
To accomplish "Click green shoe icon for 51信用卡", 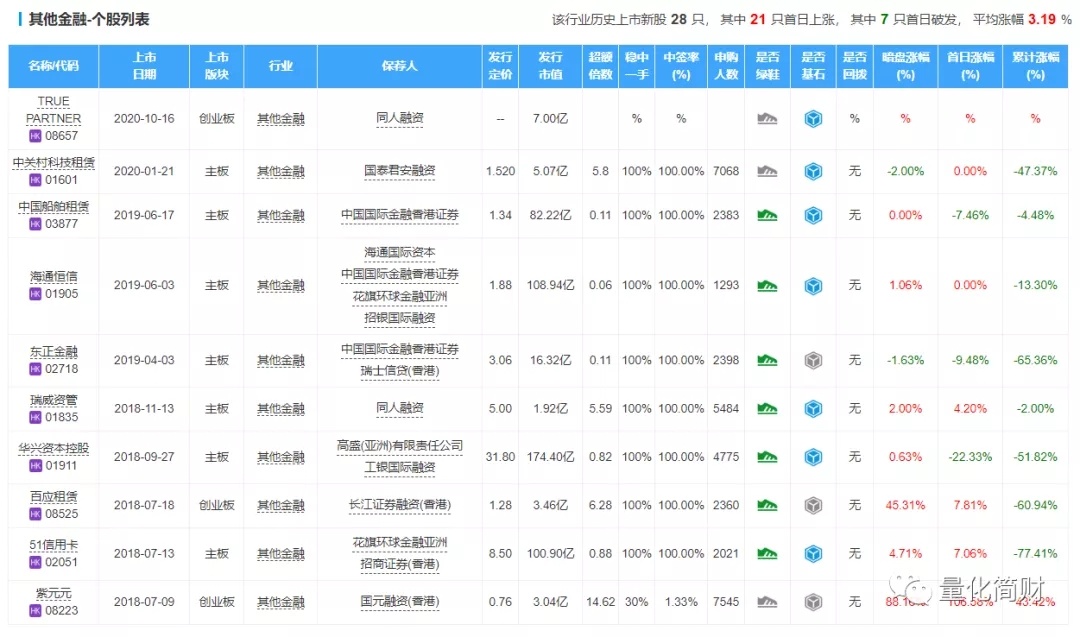I will point(767,554).
